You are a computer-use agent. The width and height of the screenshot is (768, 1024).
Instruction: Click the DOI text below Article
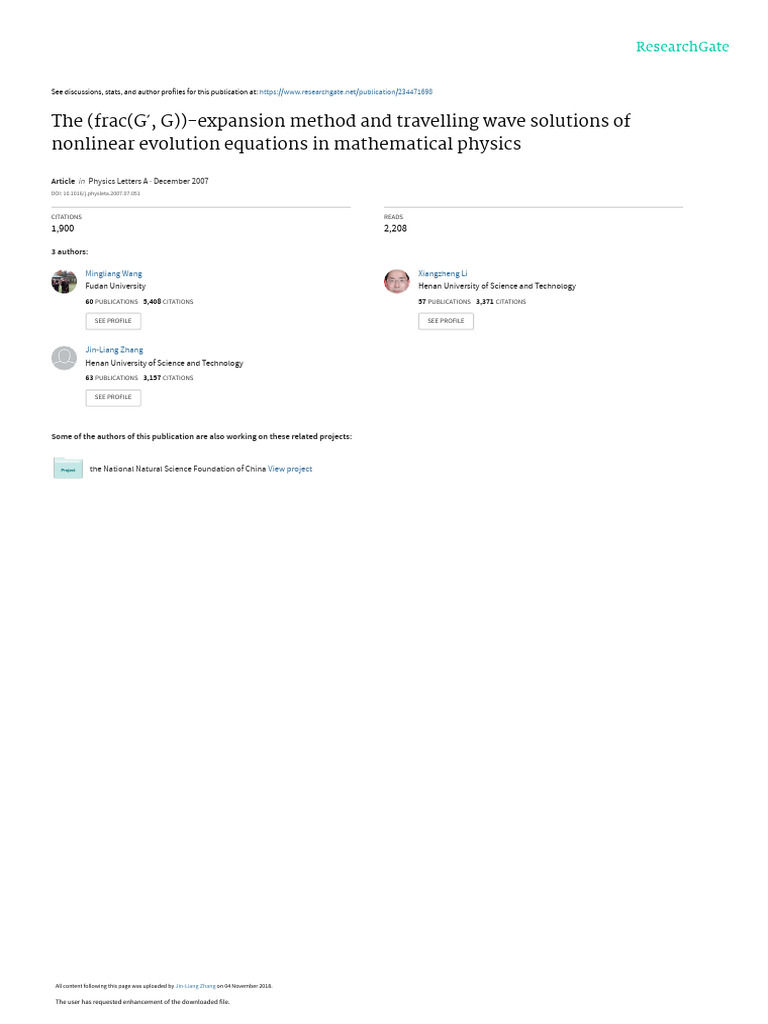tap(95, 193)
